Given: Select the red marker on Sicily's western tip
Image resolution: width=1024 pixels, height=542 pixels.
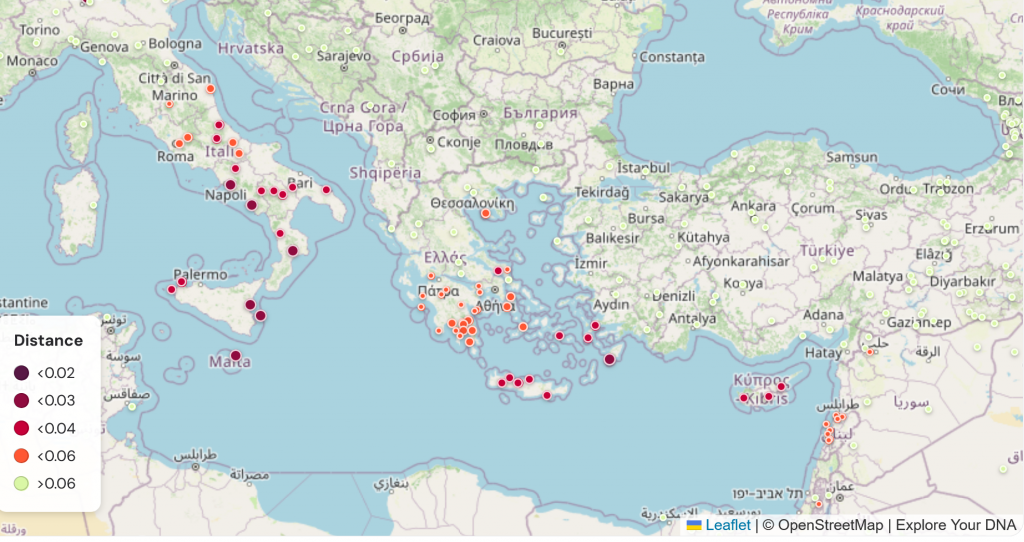Looking at the screenshot, I should click(172, 289).
